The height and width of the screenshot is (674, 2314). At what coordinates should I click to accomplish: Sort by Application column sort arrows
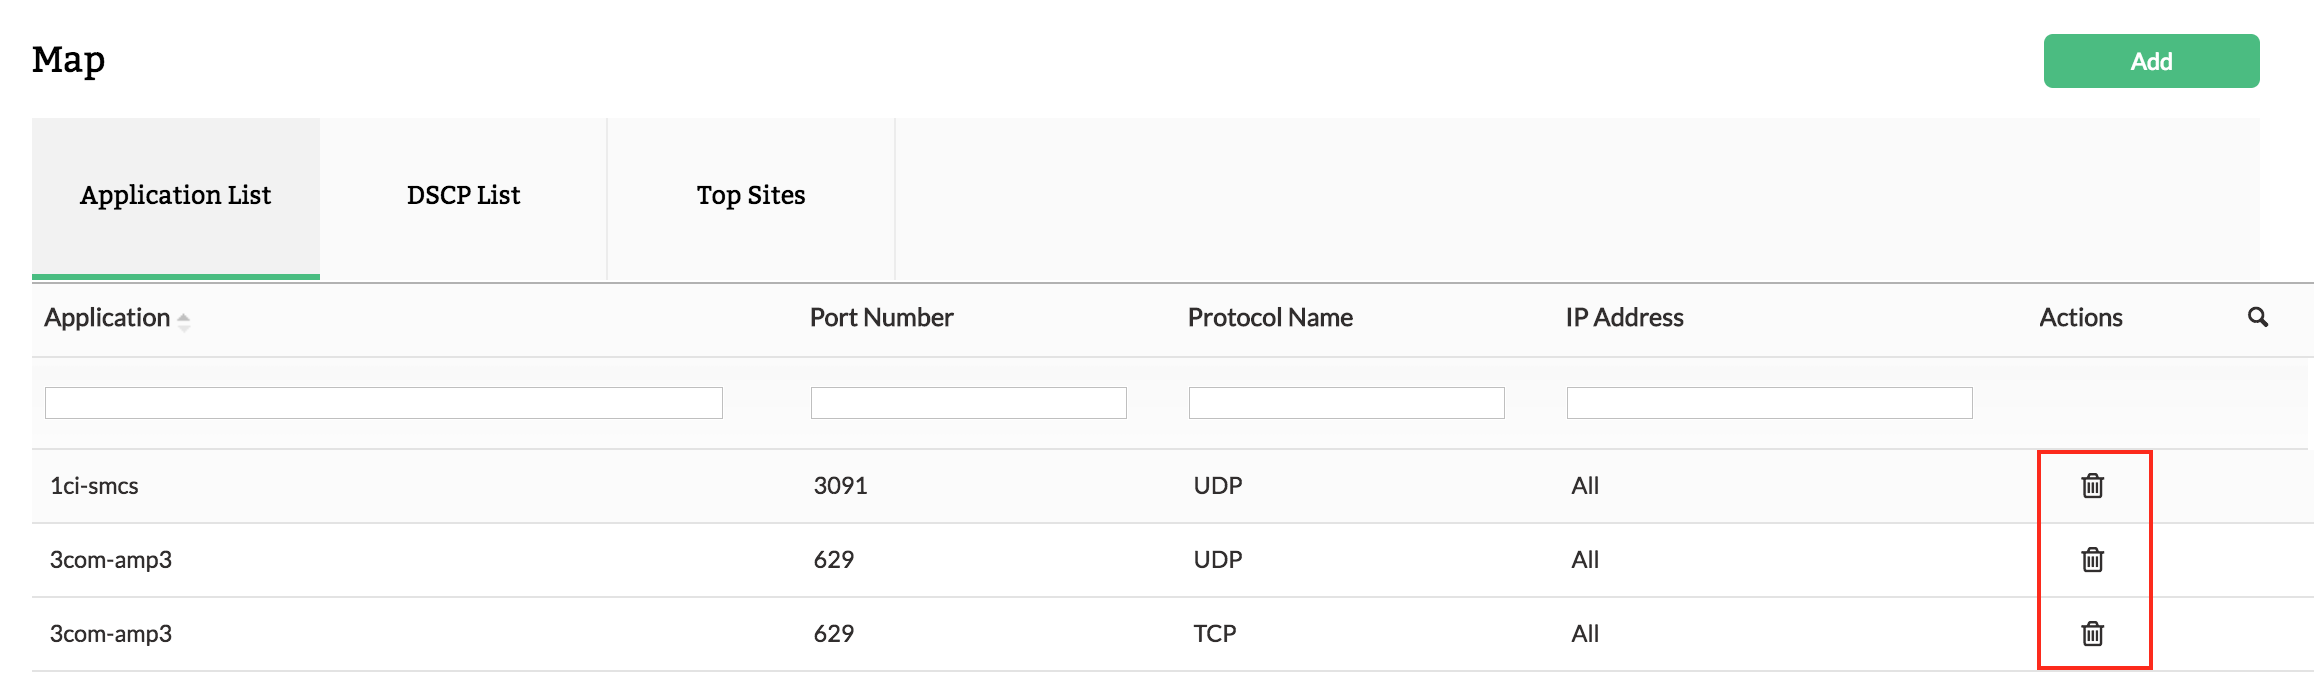click(x=184, y=321)
